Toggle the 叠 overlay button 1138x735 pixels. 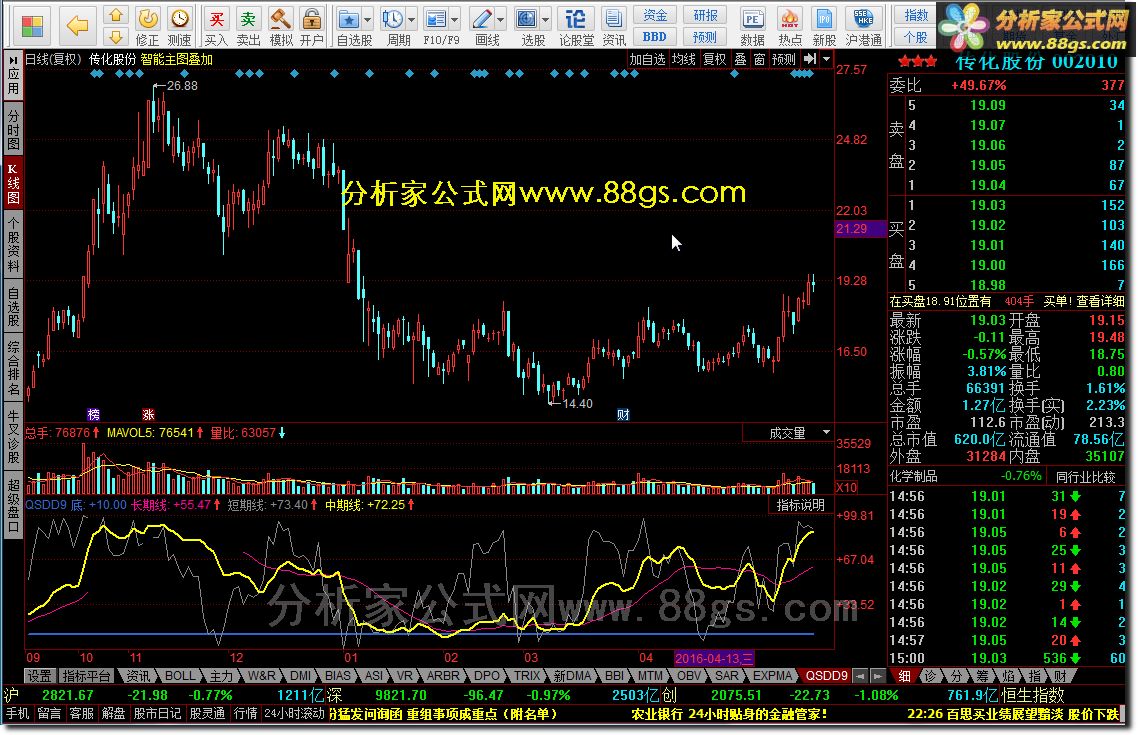(x=740, y=59)
